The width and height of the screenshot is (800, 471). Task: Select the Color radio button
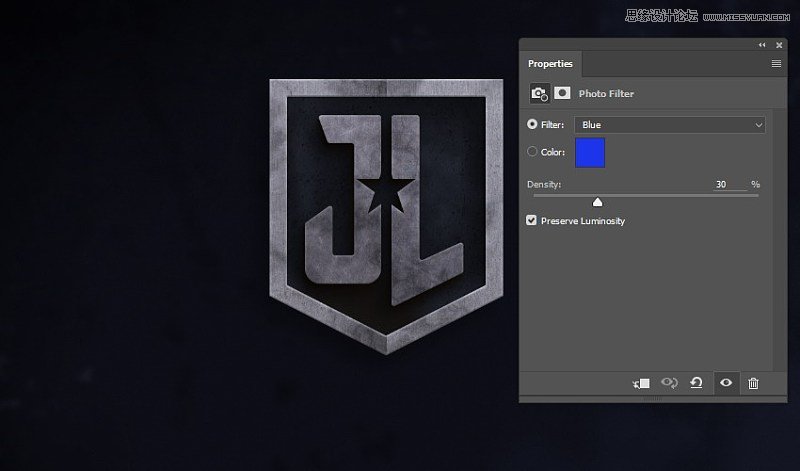(532, 152)
